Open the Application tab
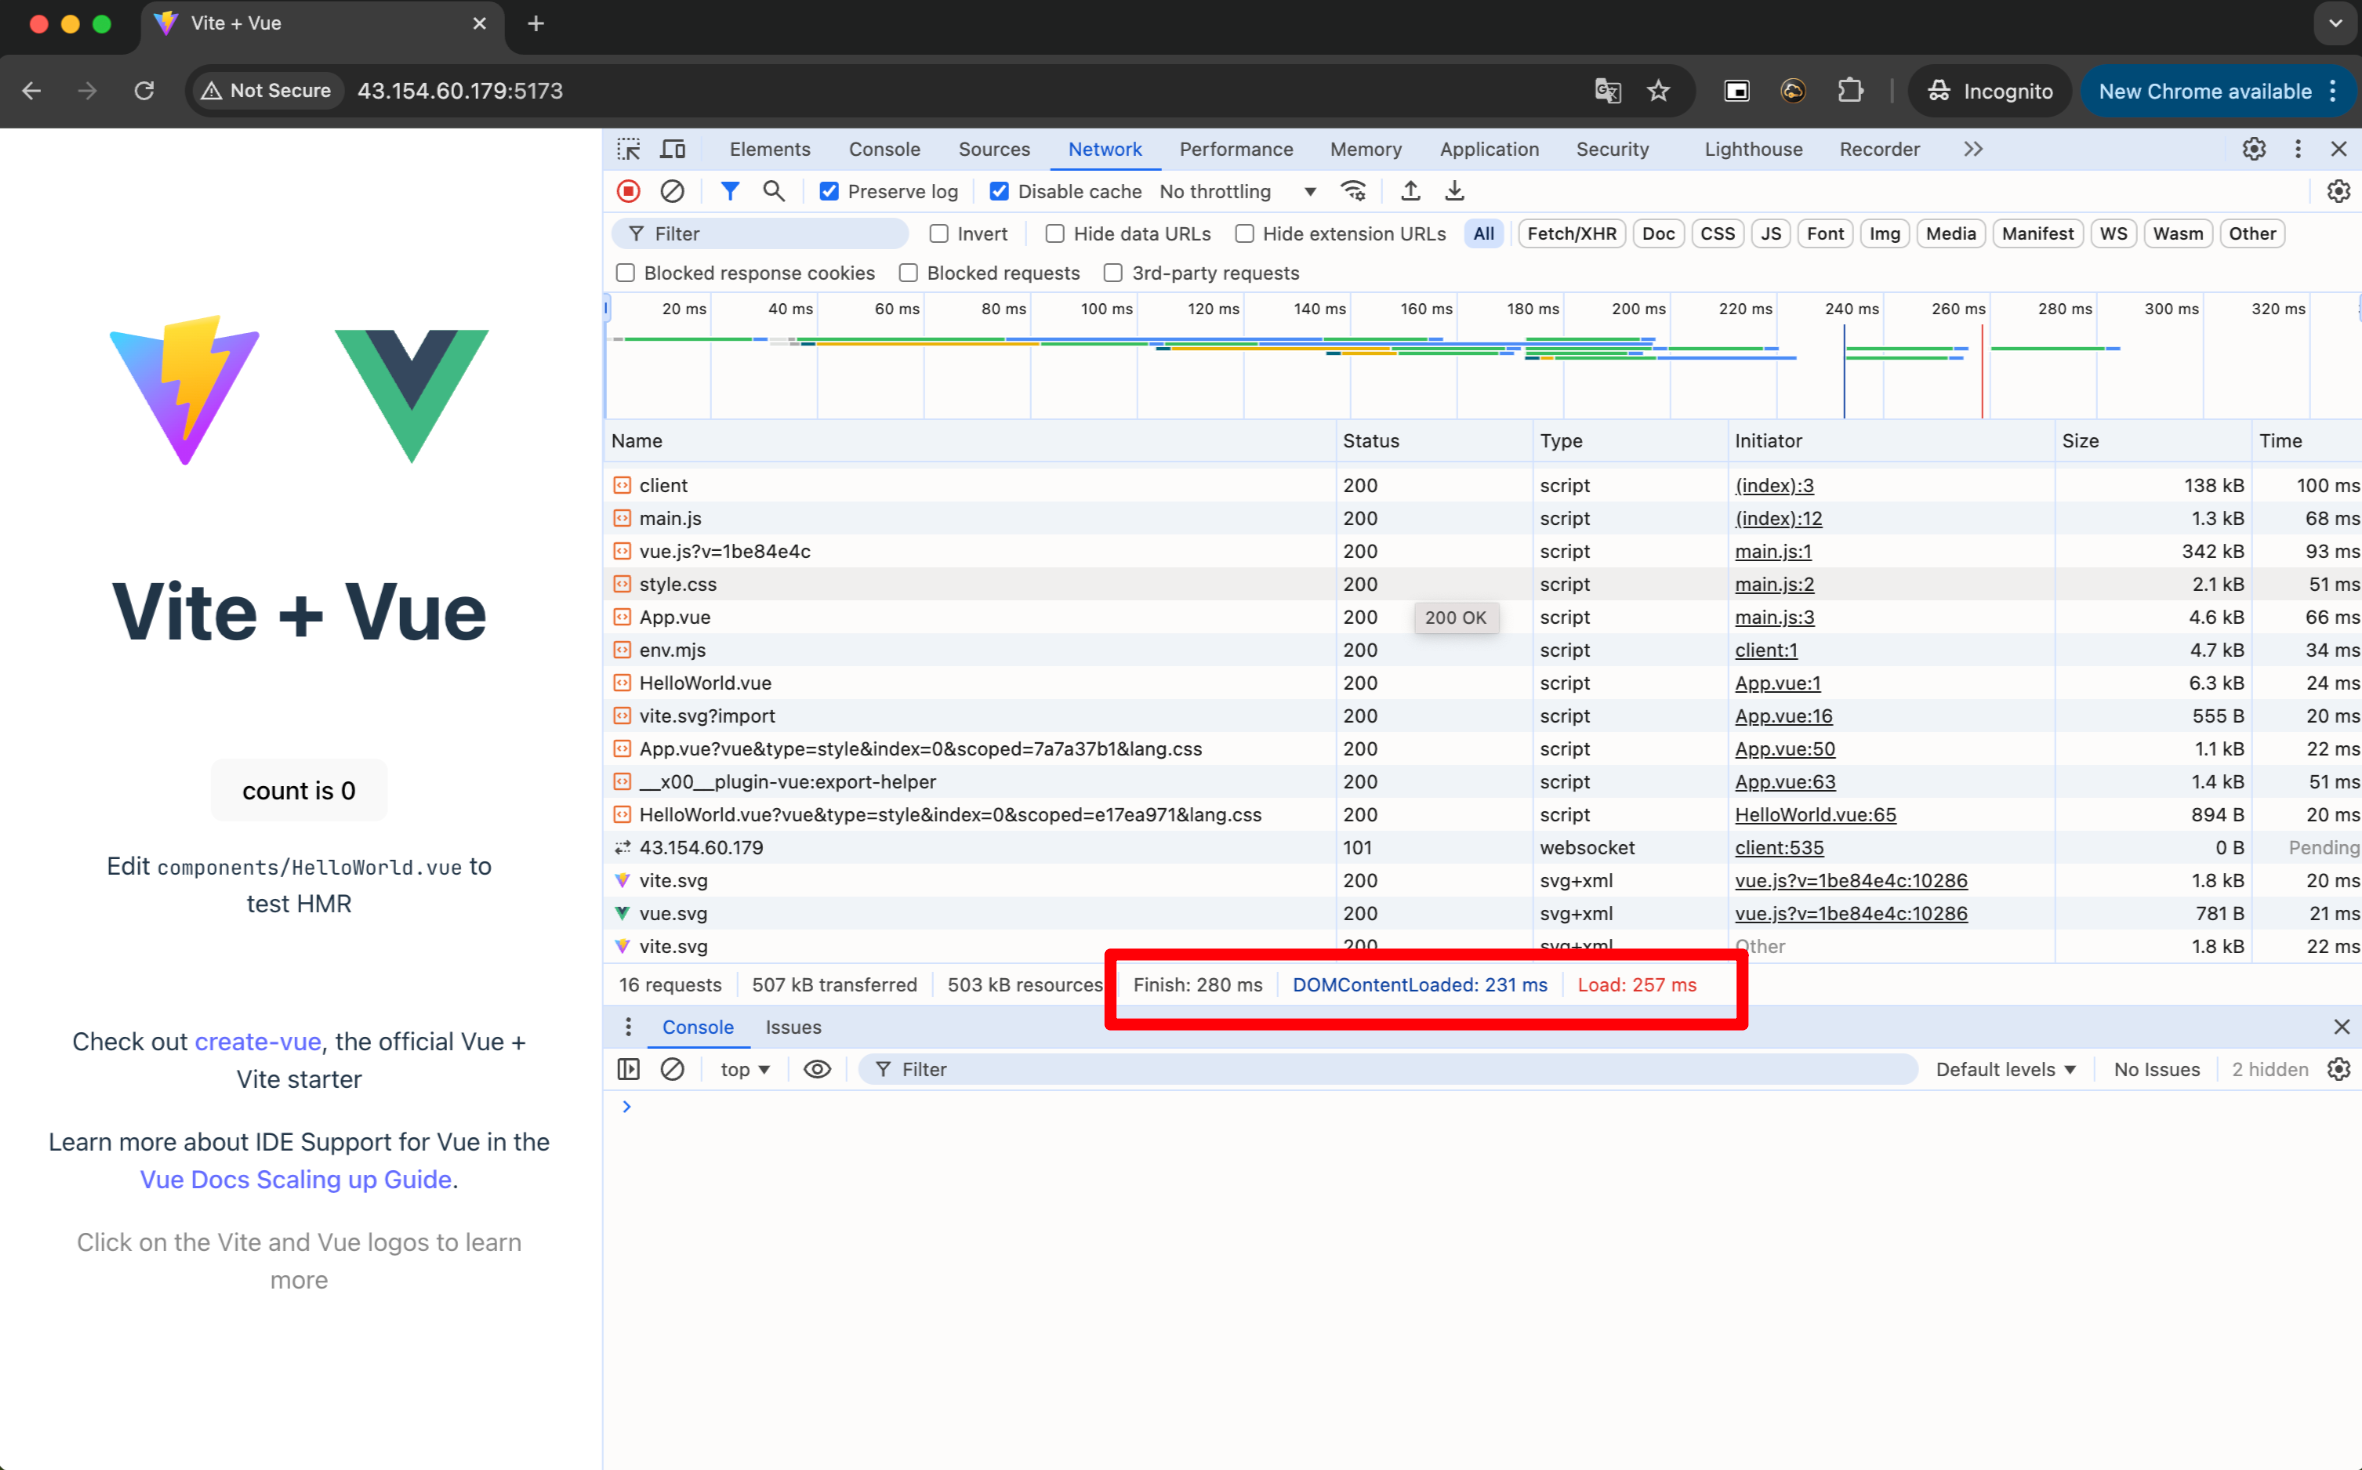 (1489, 149)
